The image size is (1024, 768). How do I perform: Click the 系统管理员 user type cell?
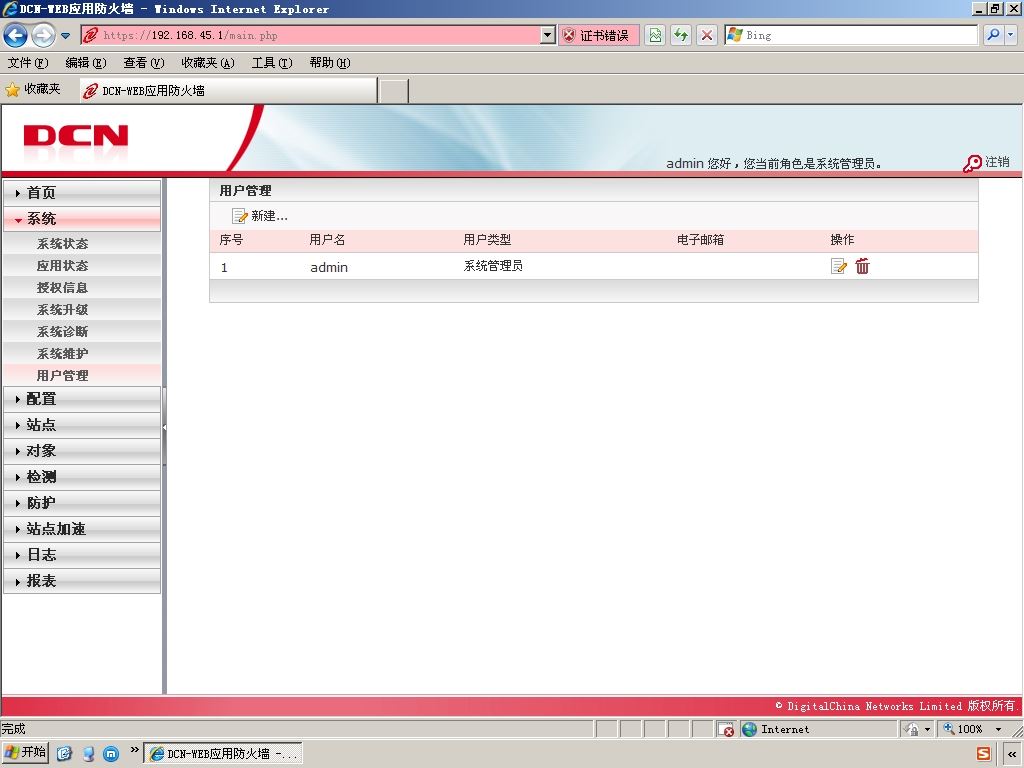pyautogui.click(x=493, y=266)
